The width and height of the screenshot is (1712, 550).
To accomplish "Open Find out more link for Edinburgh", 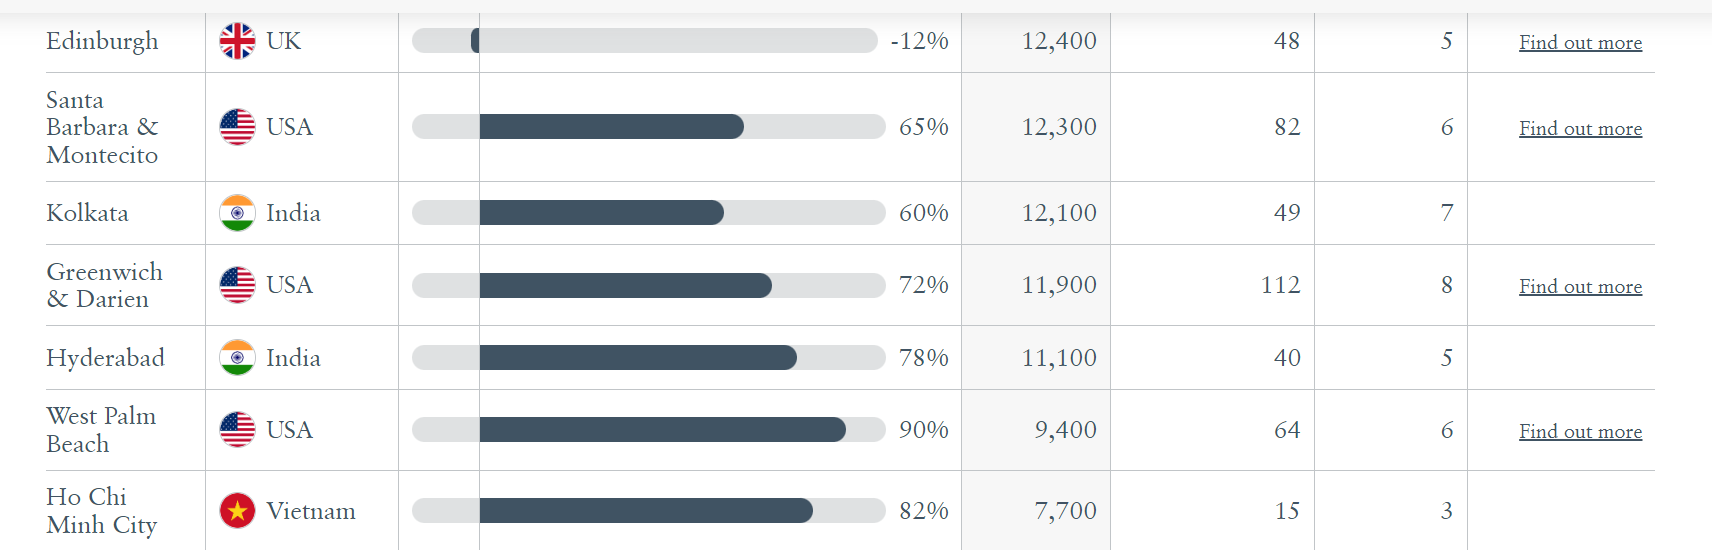I will 1580,42.
